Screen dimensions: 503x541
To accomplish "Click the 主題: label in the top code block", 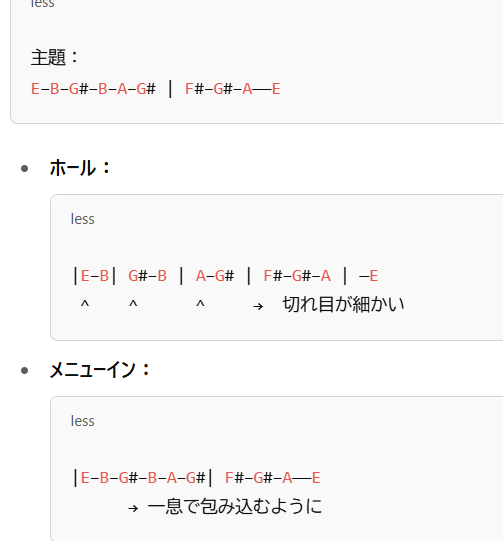I will 55,57.
